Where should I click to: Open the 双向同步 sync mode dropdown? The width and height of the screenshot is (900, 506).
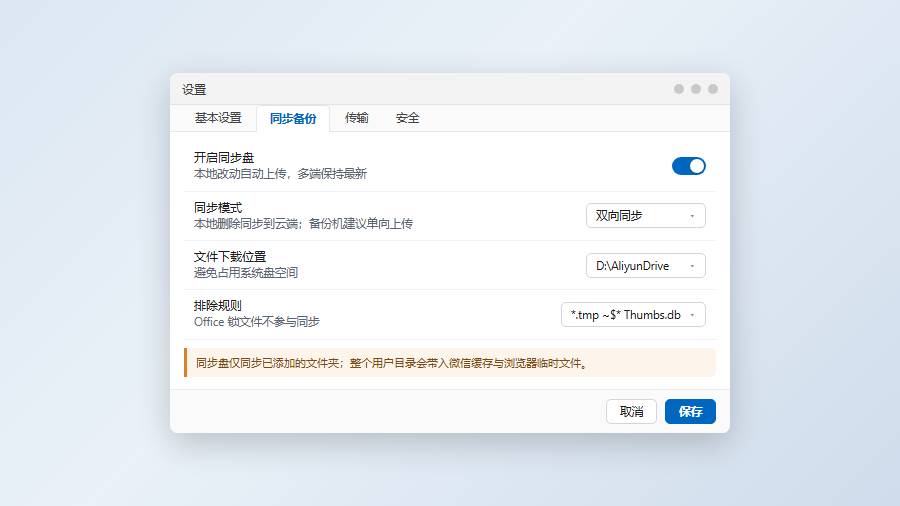(x=645, y=216)
